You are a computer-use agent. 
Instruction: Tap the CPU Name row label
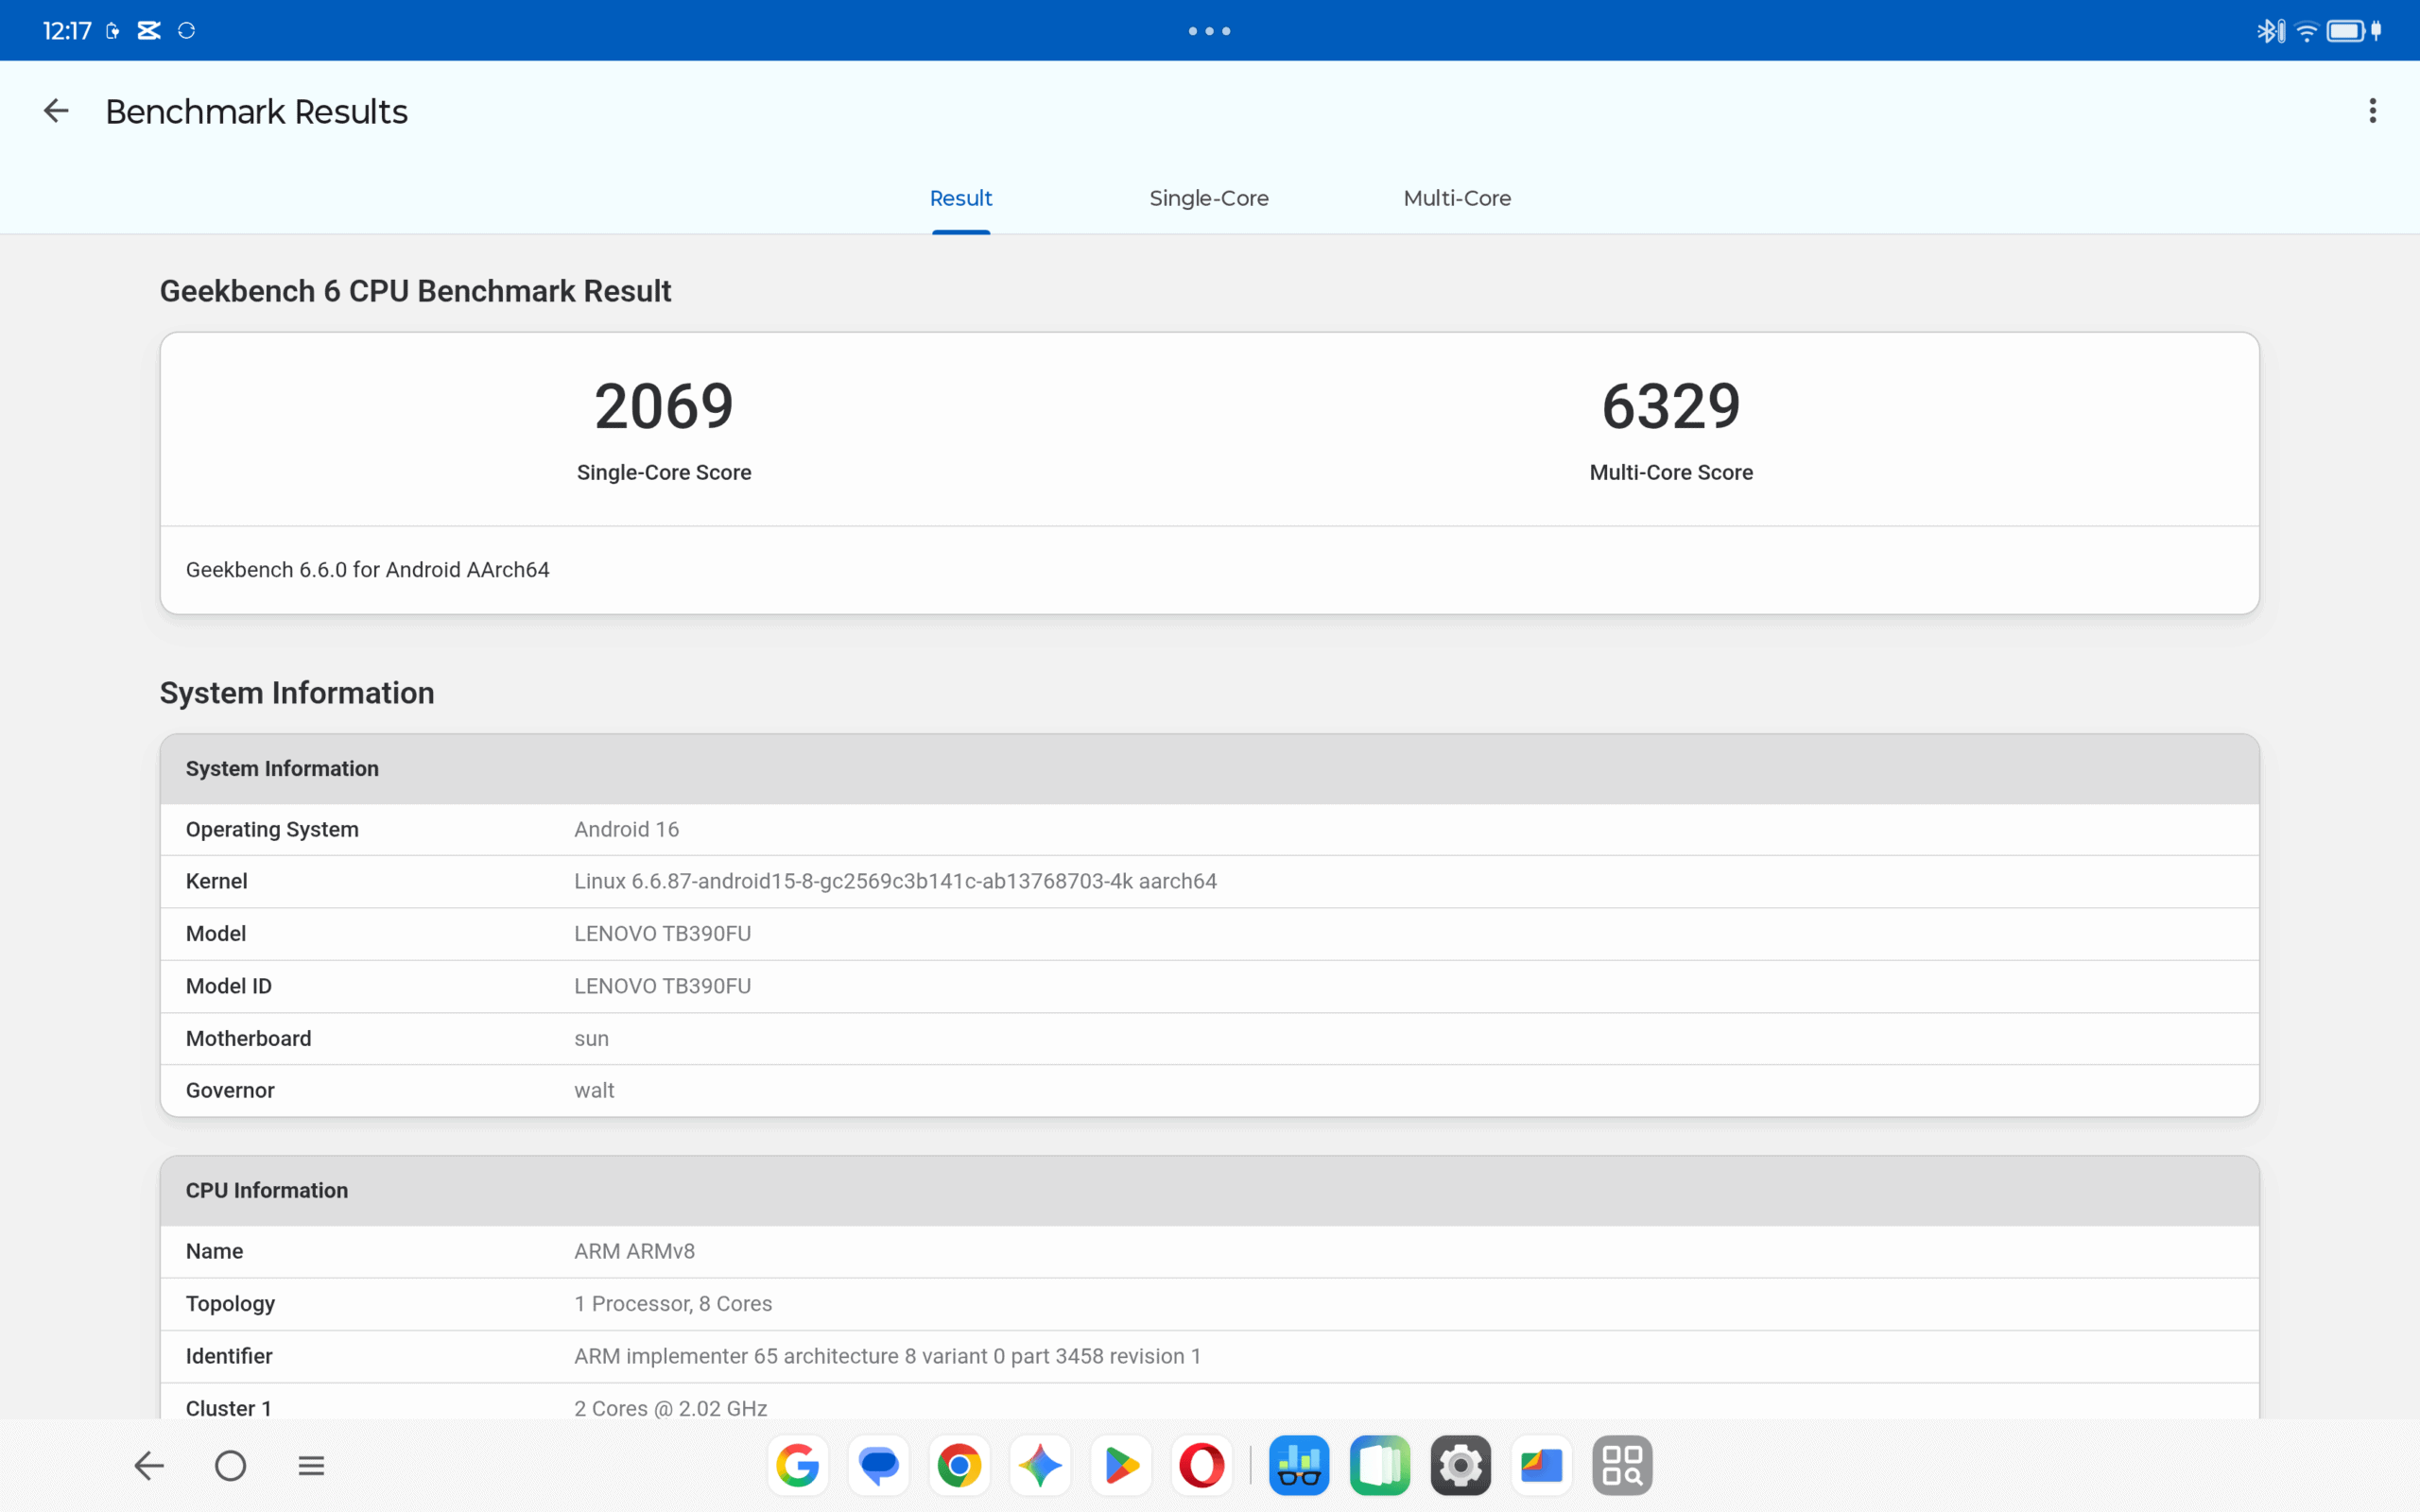(x=214, y=1251)
